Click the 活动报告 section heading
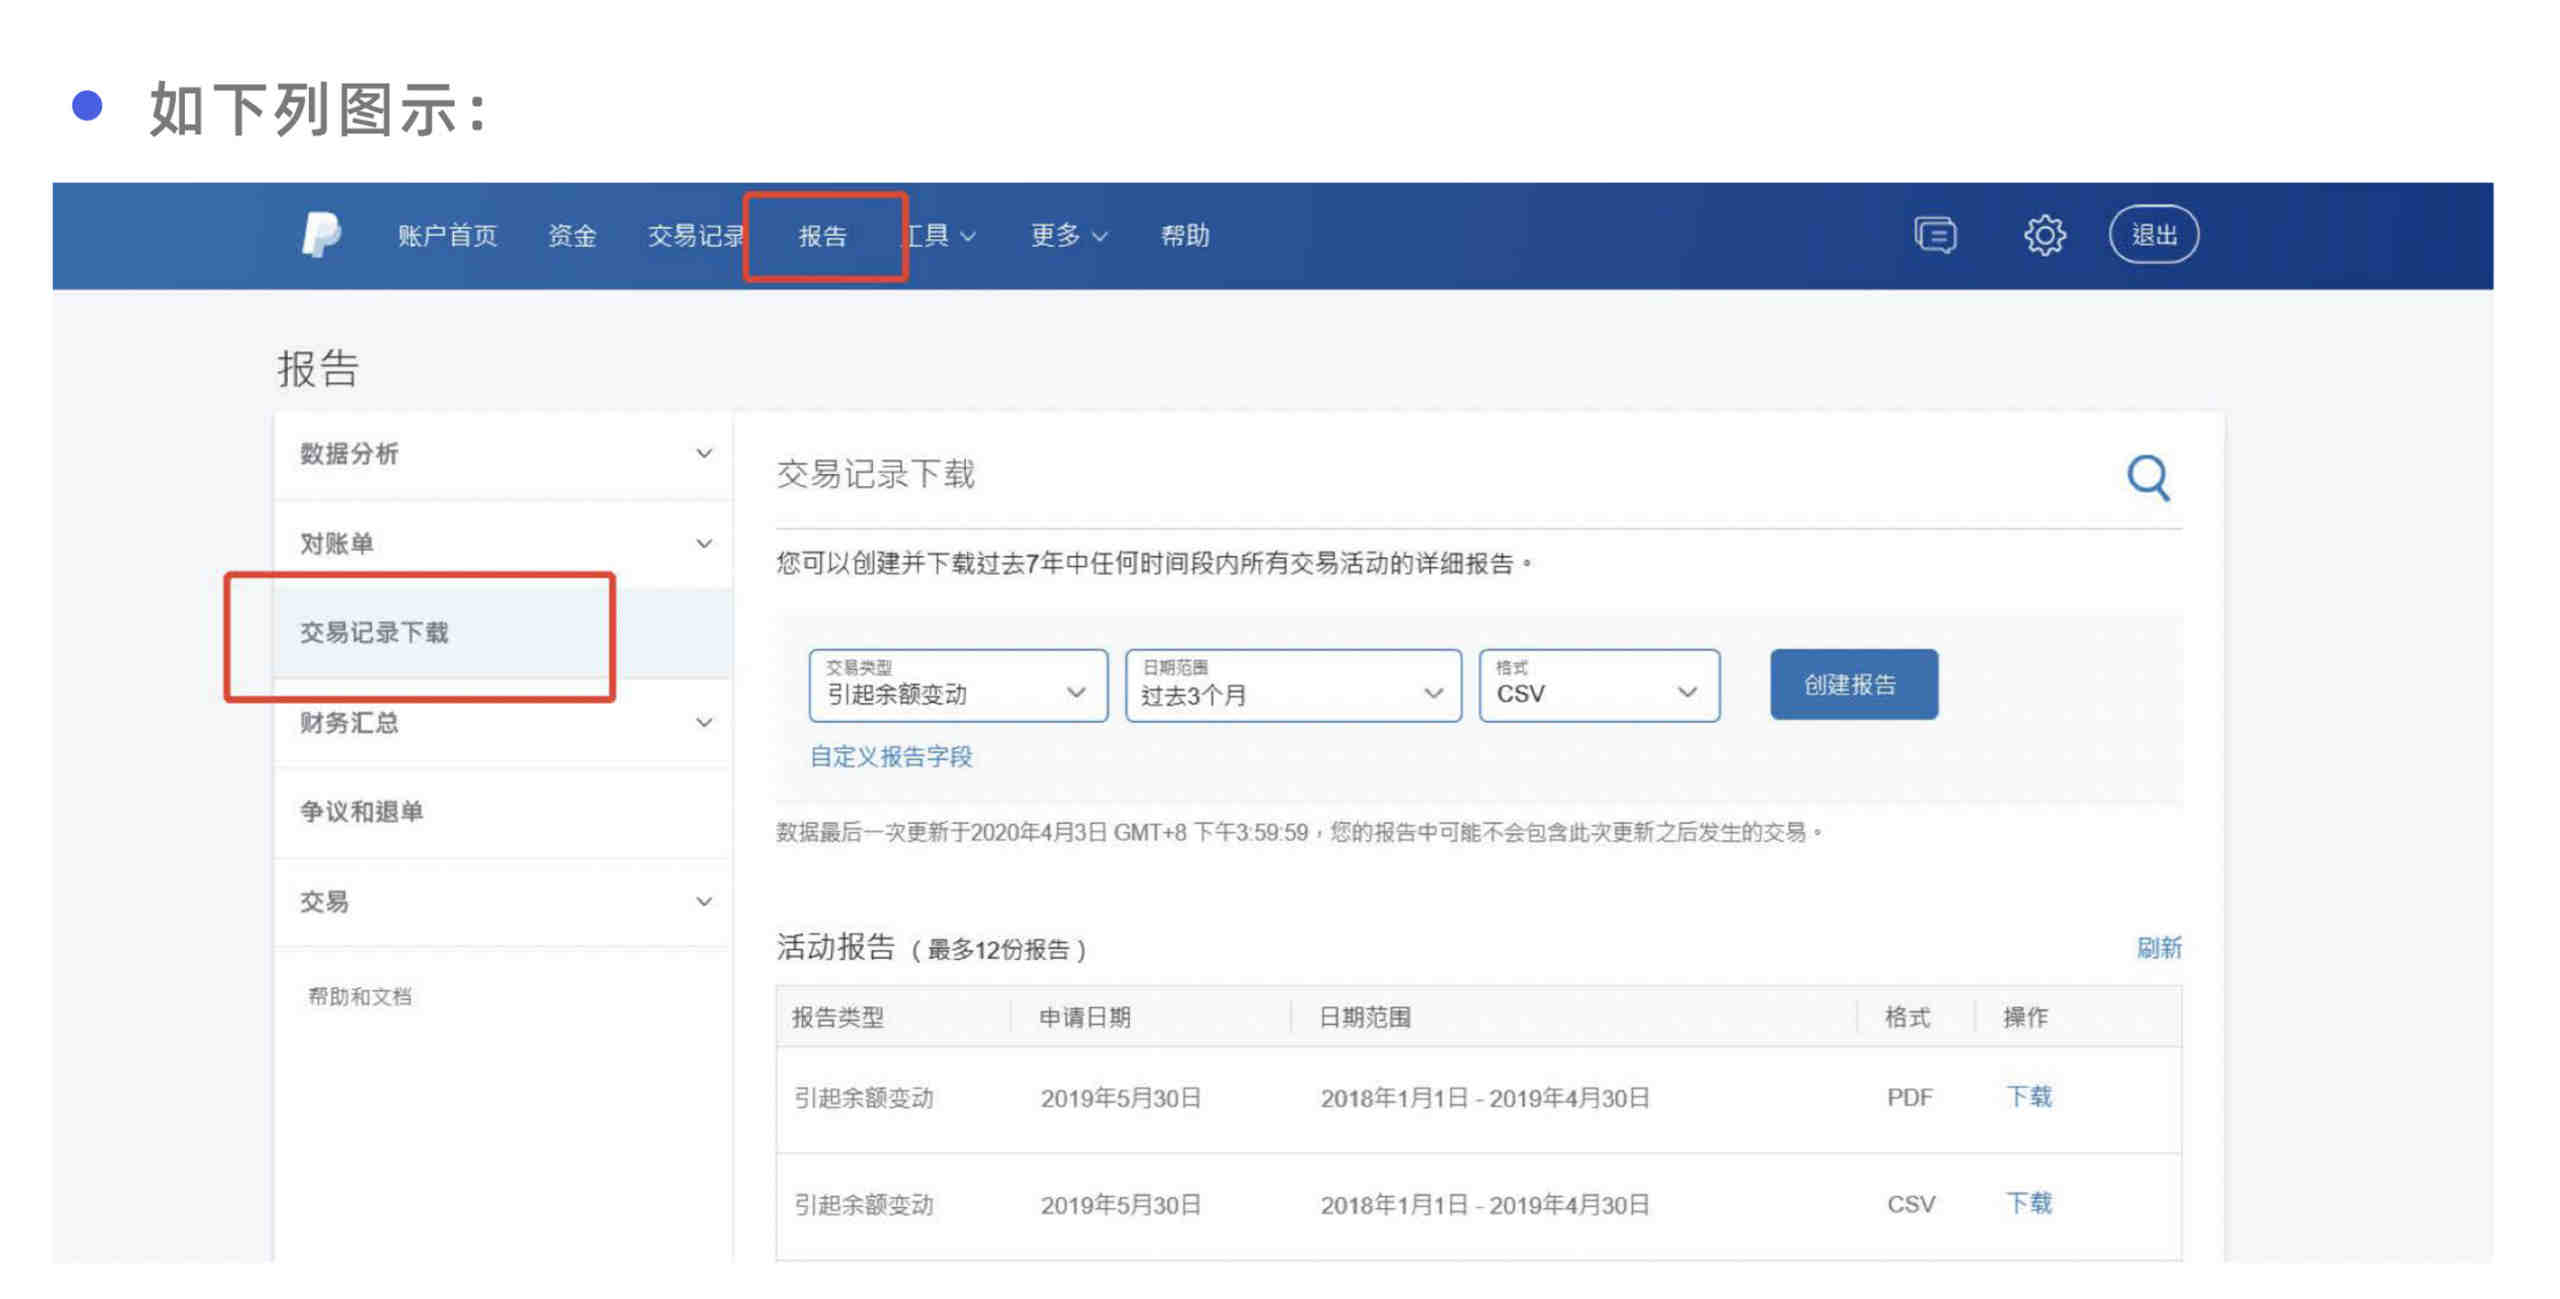Image resolution: width=2560 pixels, height=1299 pixels. 835,946
